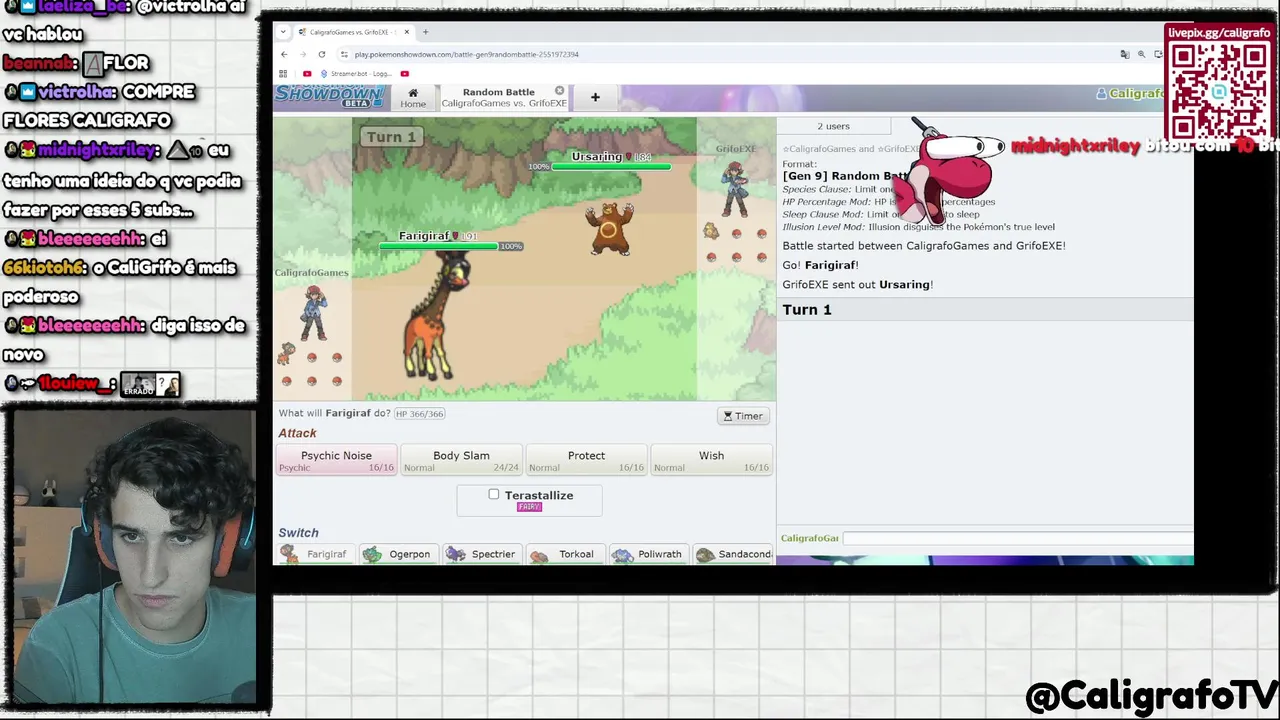The image size is (1280, 720).
Task: Click the Turn 1 heading in battle log
Action: [807, 310]
